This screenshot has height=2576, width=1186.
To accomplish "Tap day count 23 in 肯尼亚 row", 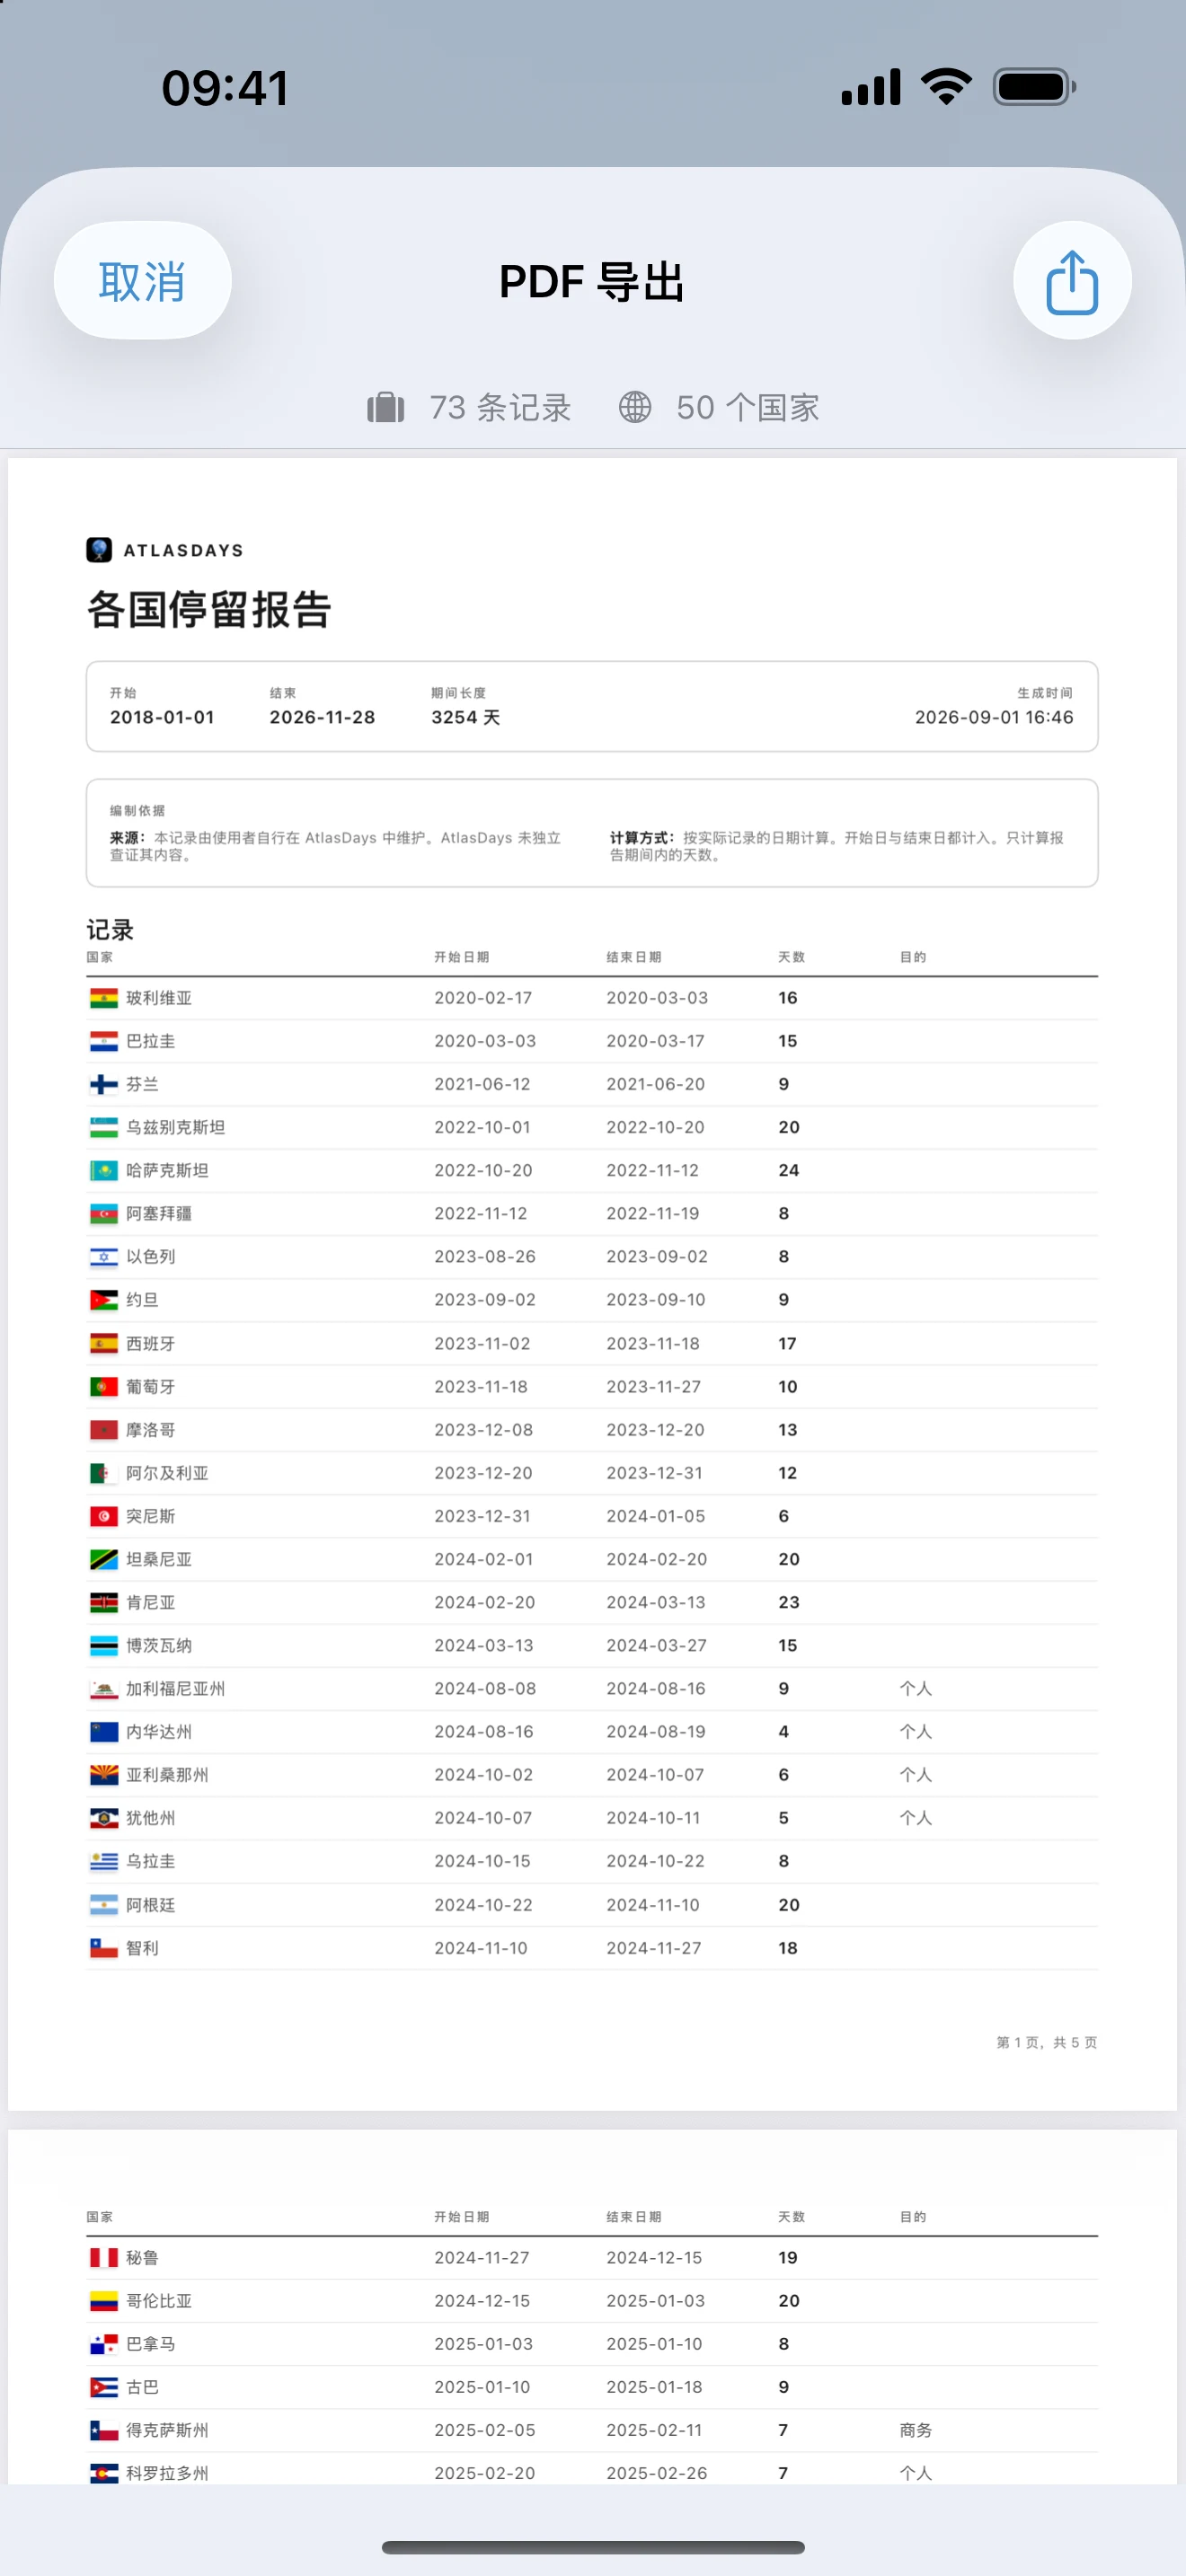I will coord(789,1602).
